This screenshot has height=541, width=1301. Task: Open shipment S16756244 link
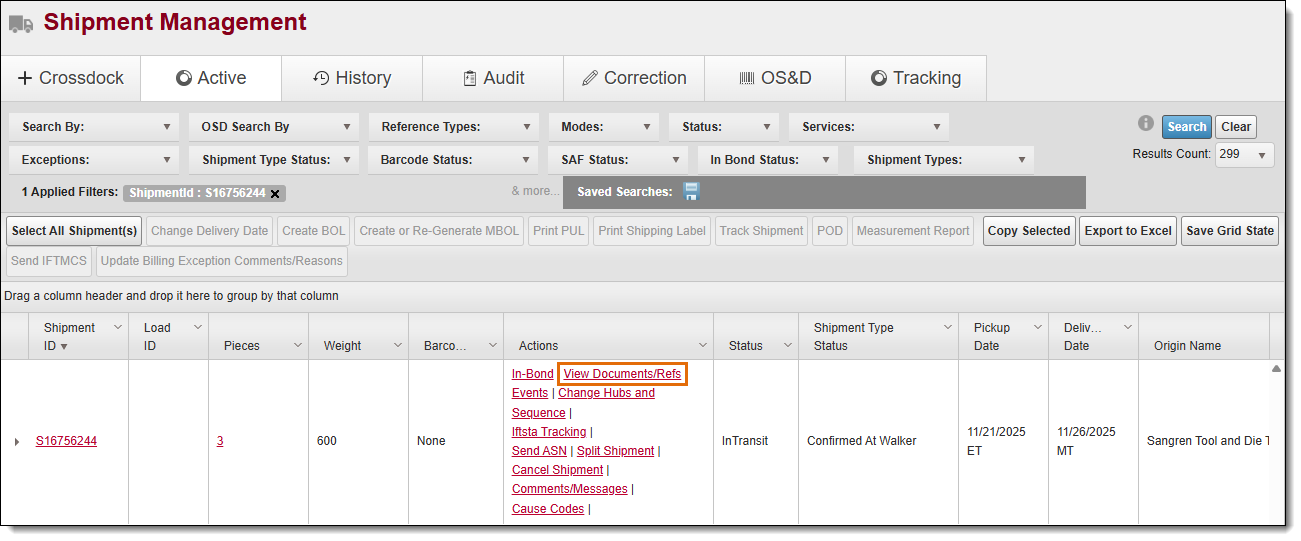[x=66, y=441]
